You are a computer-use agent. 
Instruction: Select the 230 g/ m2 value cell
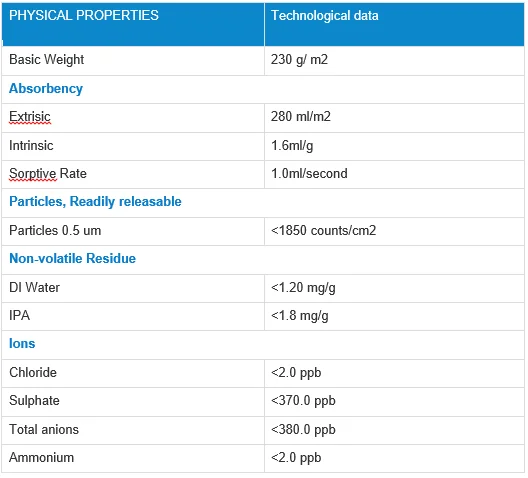click(394, 61)
